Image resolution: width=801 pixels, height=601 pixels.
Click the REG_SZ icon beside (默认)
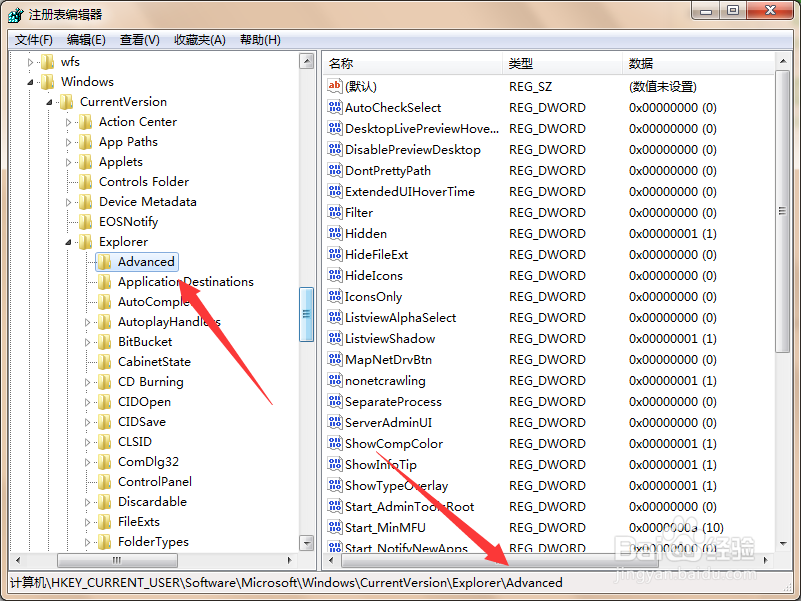[x=335, y=86]
